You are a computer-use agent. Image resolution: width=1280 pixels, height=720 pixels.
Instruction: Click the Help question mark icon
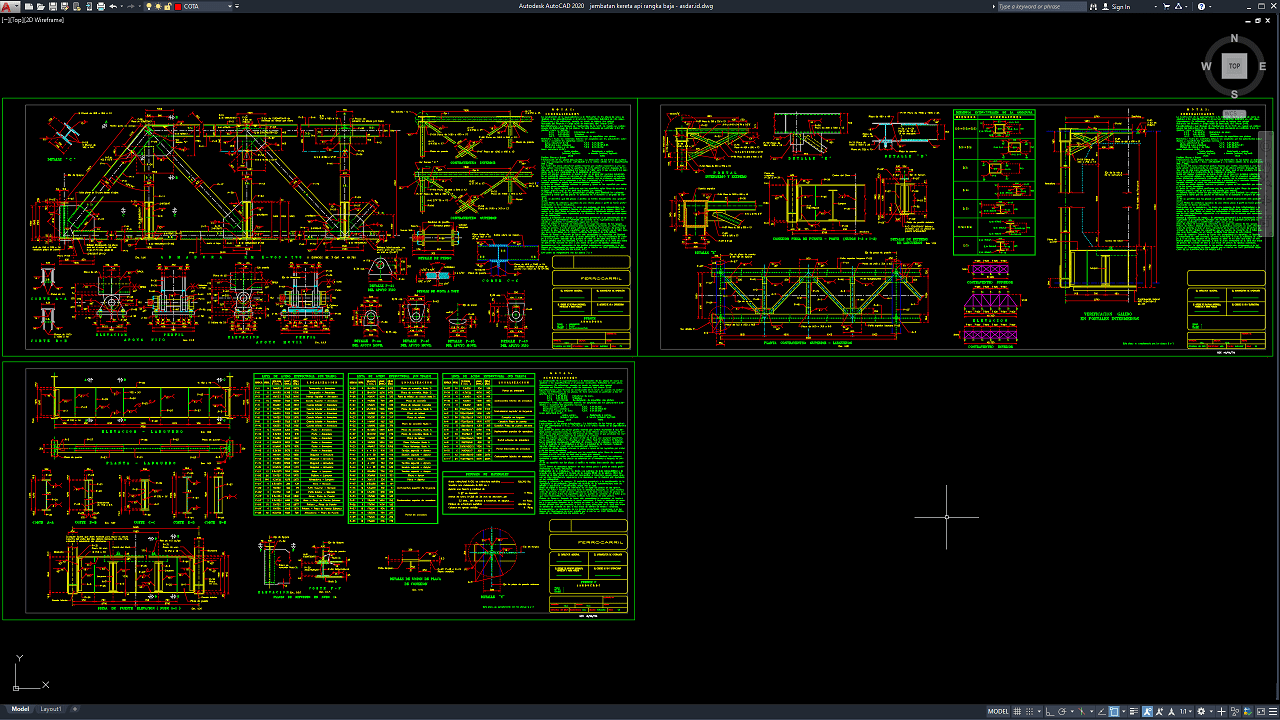(x=1201, y=6)
